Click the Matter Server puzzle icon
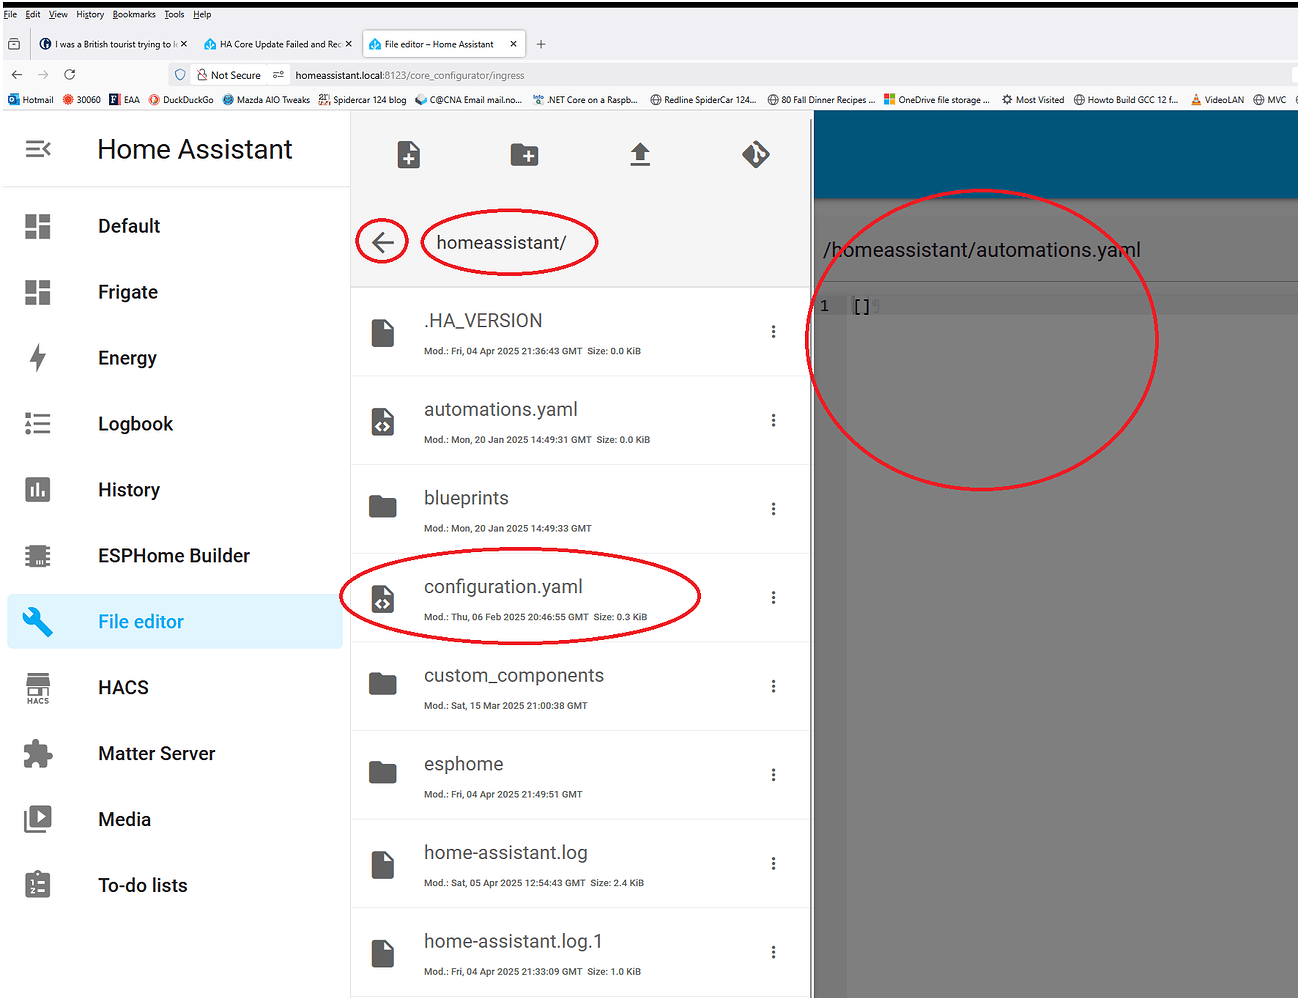This screenshot has height=998, width=1298. [37, 753]
